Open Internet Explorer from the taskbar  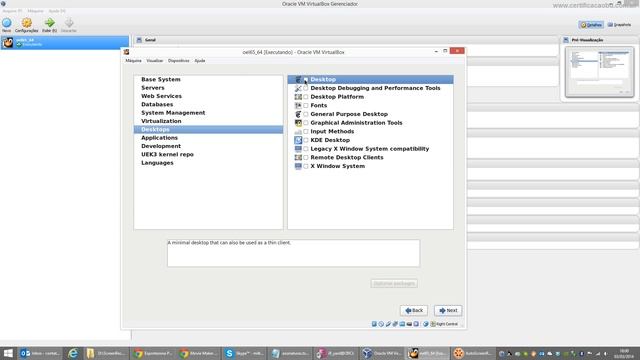pyautogui.click(x=73, y=353)
